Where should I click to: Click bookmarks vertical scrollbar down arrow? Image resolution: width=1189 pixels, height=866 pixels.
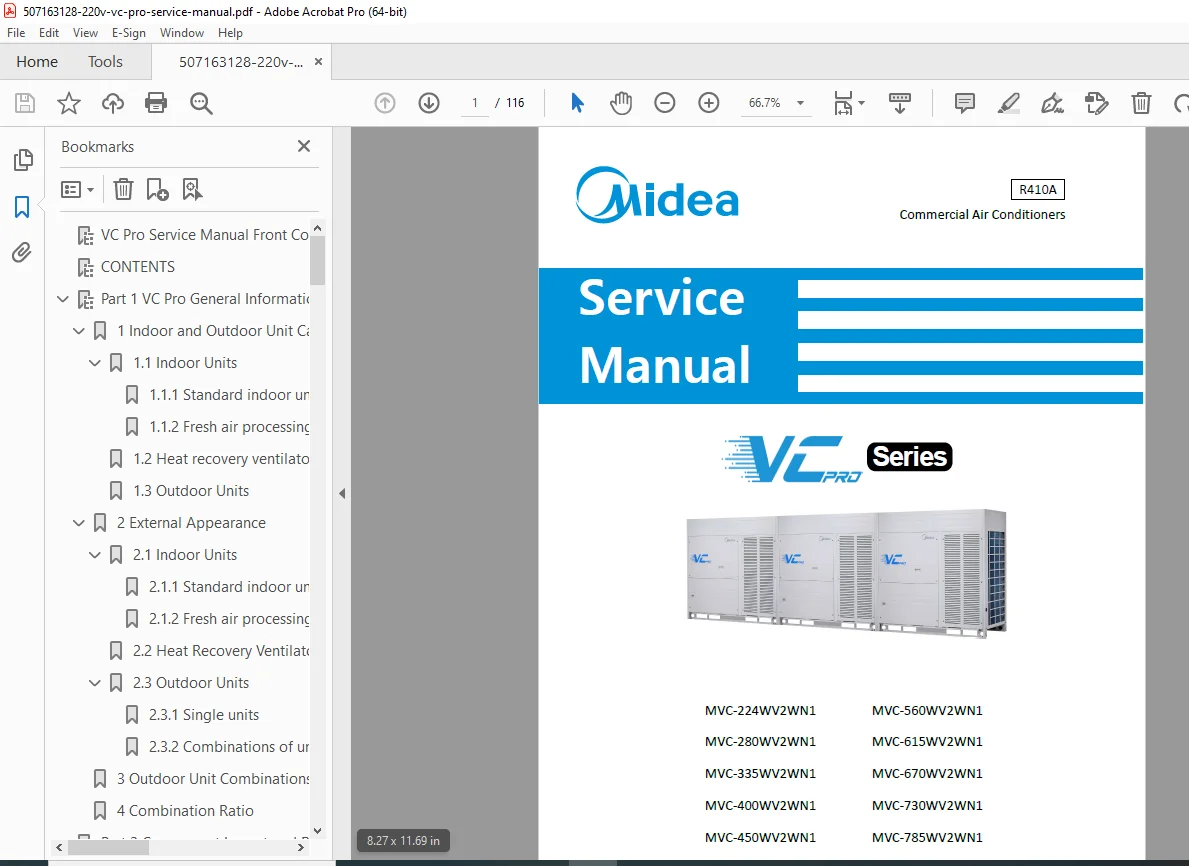tap(318, 830)
